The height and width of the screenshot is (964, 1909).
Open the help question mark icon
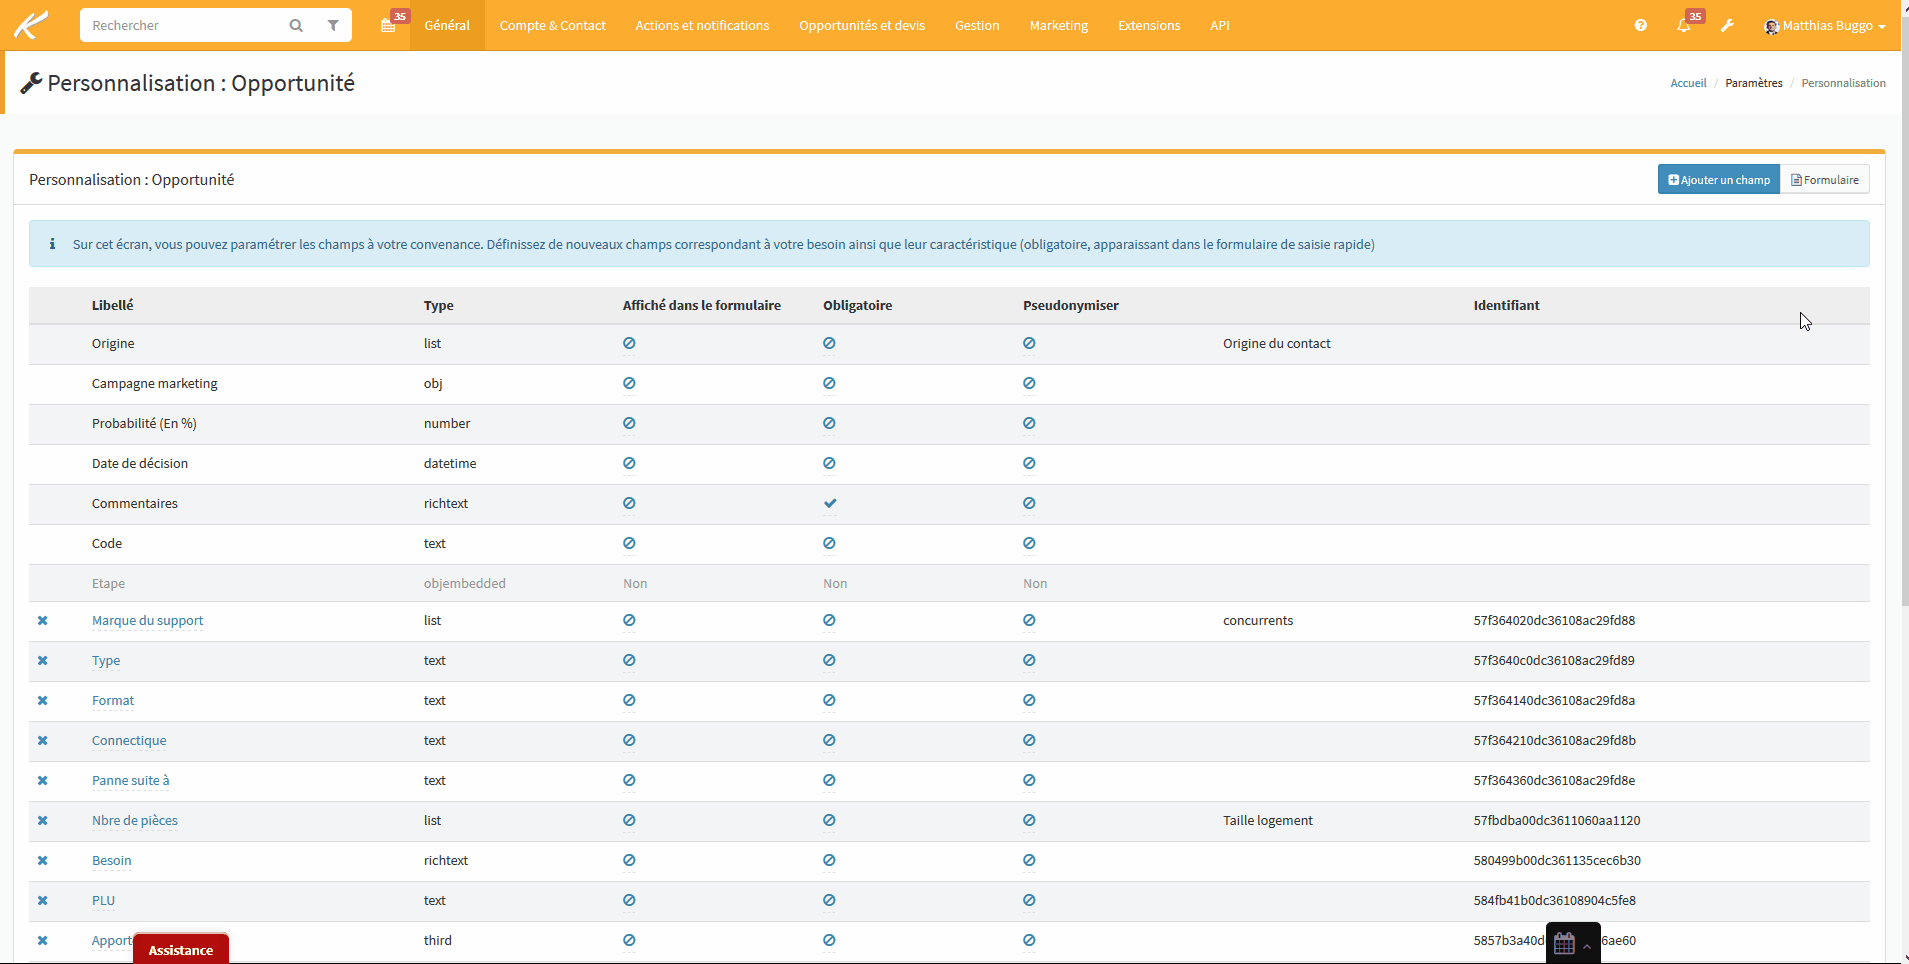tap(1640, 25)
